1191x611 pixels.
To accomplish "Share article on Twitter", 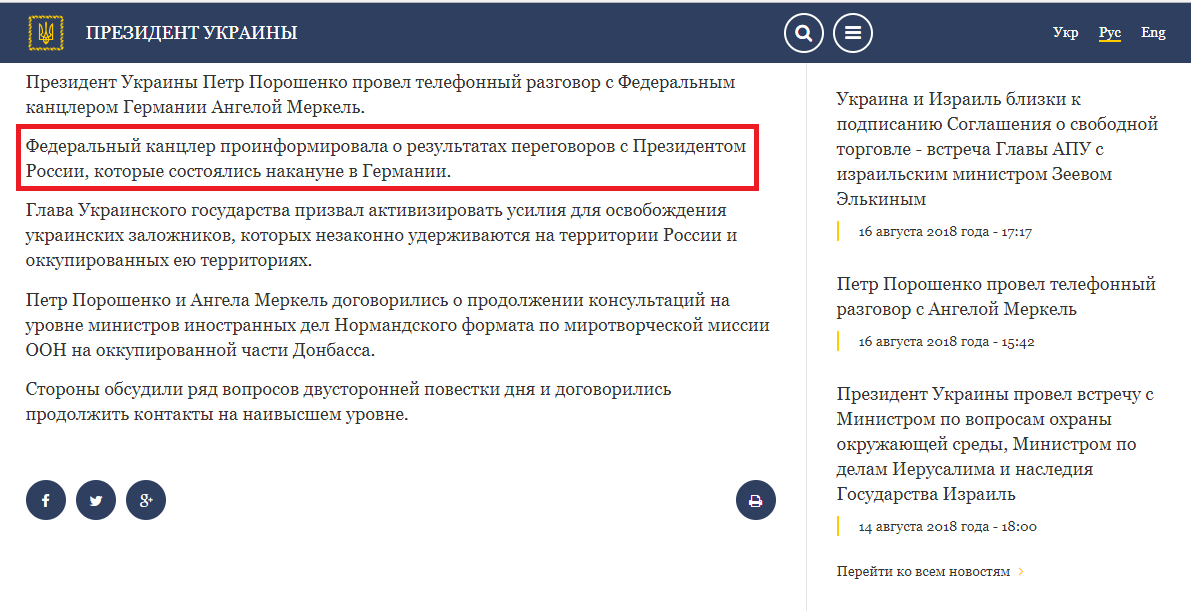I will tap(96, 500).
